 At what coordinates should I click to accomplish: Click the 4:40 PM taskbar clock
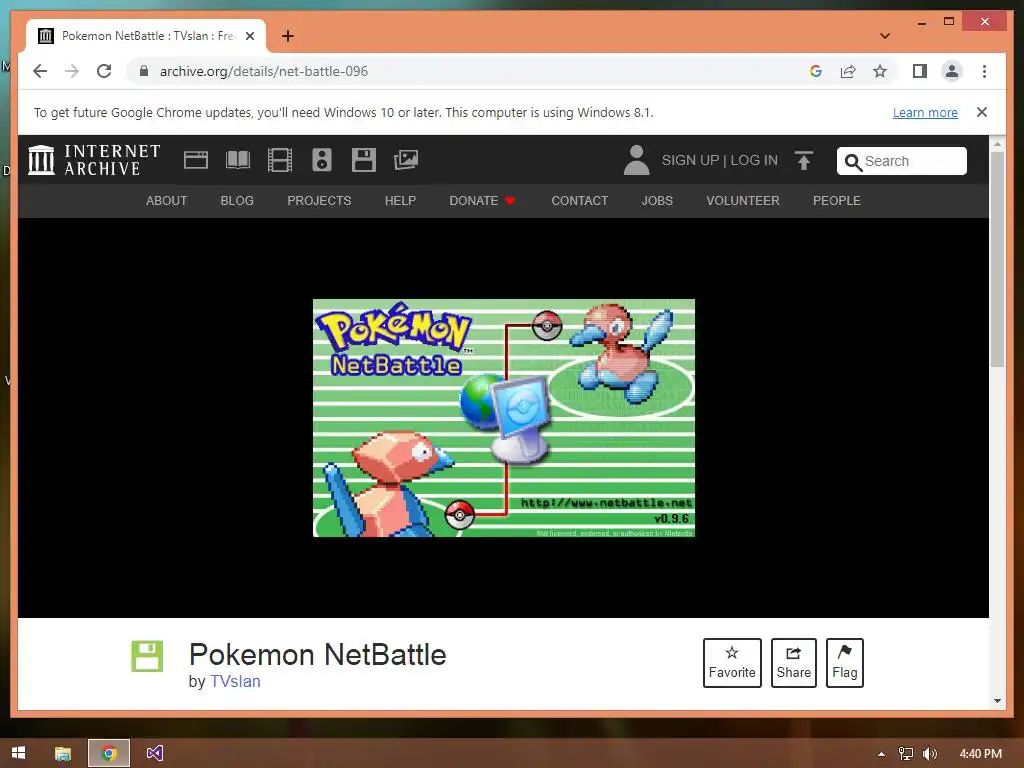[980, 754]
